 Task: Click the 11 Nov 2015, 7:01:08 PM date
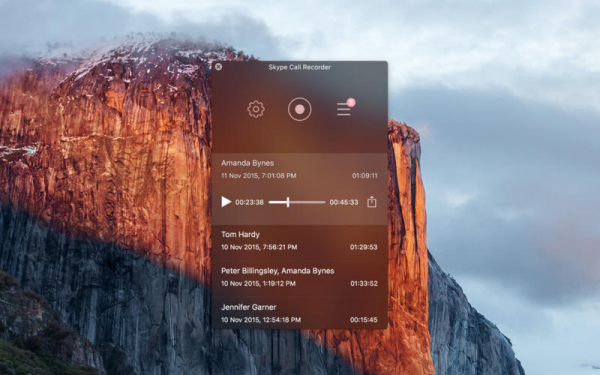[x=259, y=176]
